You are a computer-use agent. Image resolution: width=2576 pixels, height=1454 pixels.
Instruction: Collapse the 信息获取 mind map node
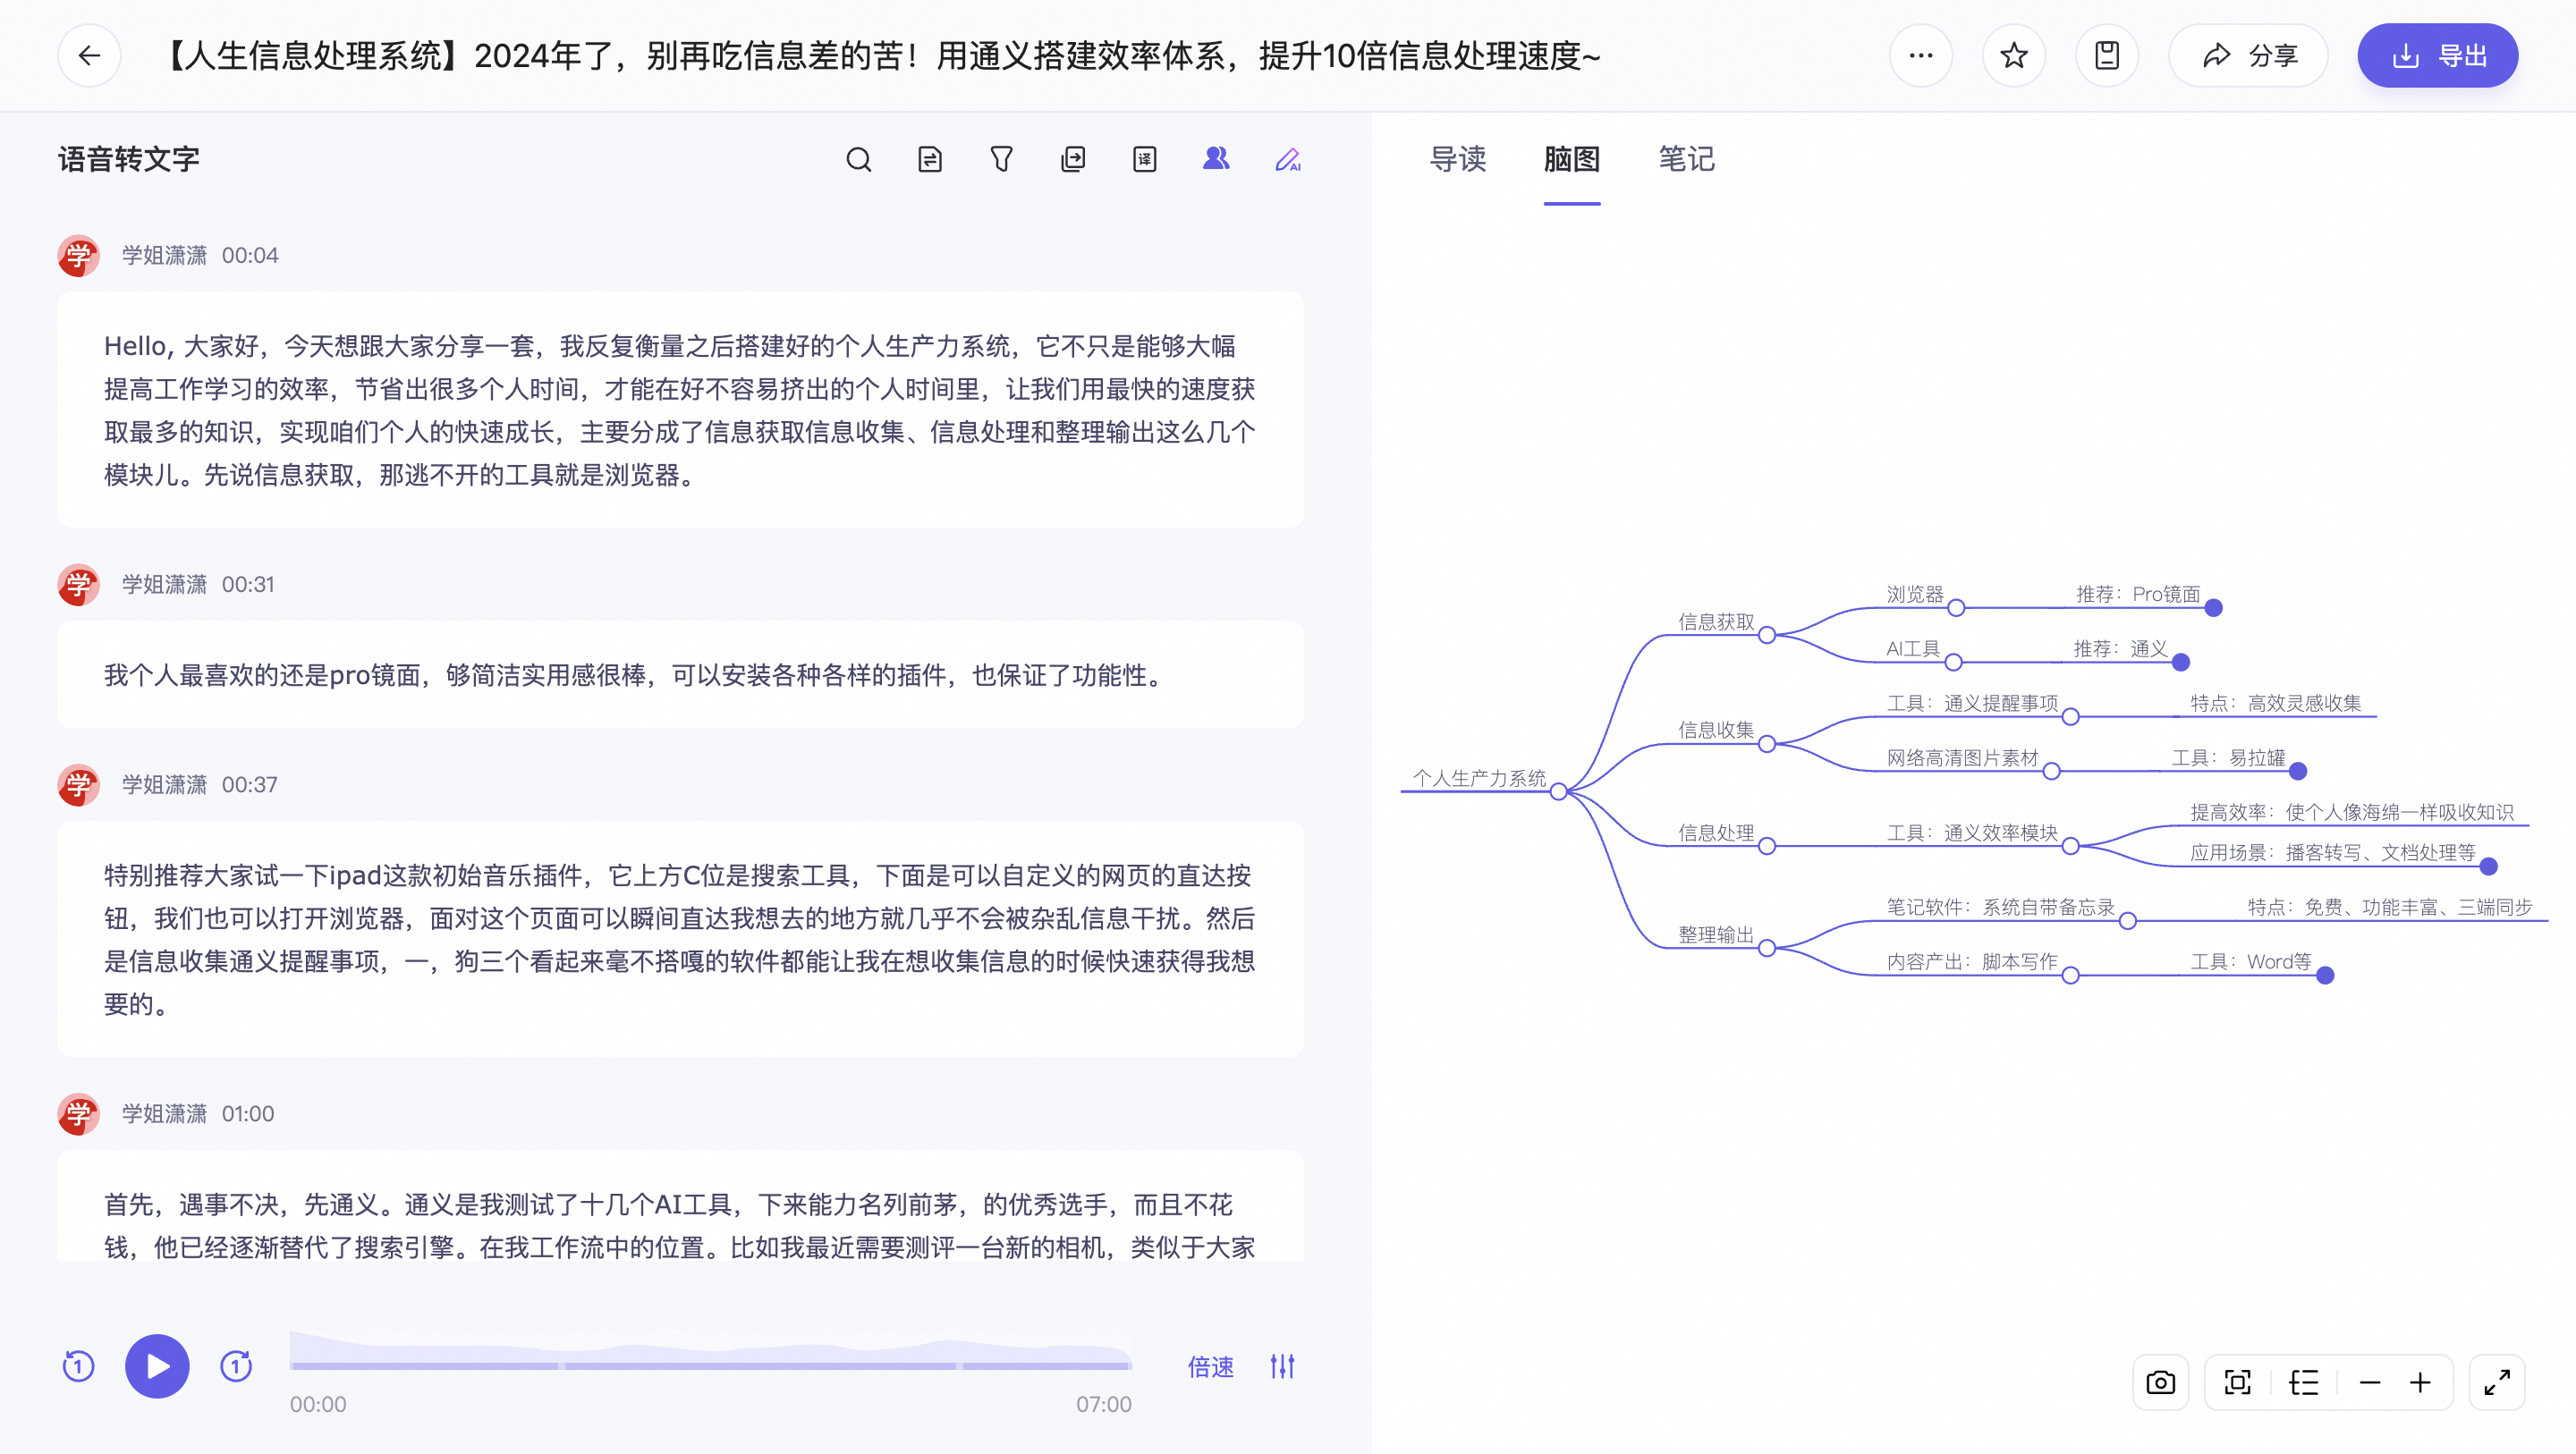coord(1766,635)
